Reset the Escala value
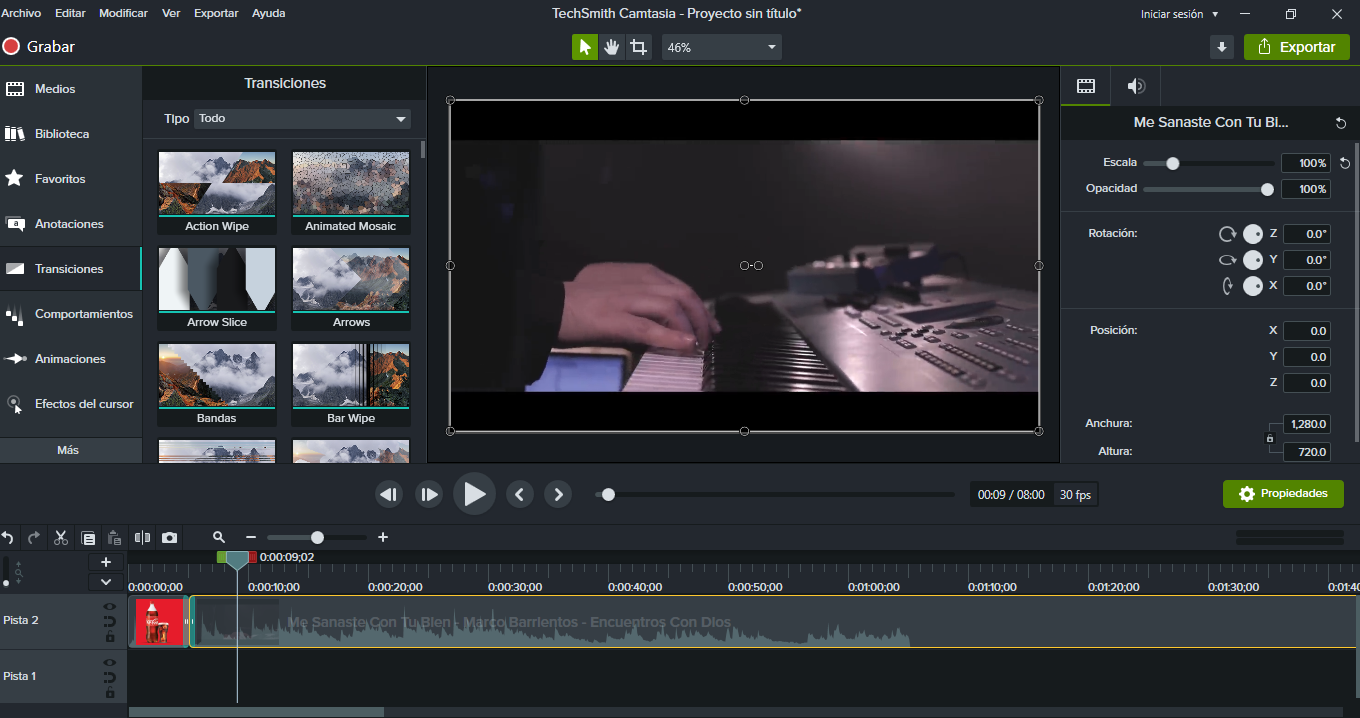1360x718 pixels. (x=1345, y=163)
